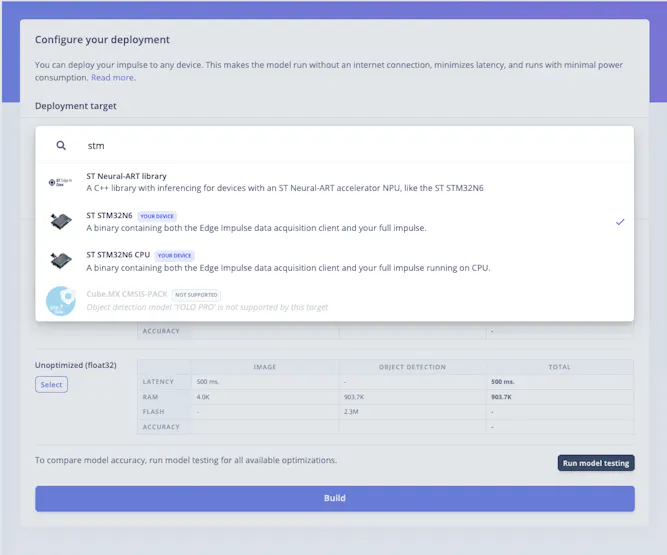The image size is (667, 555).
Task: Click the 'YOLO PRO' not supported message
Action: click(x=207, y=307)
